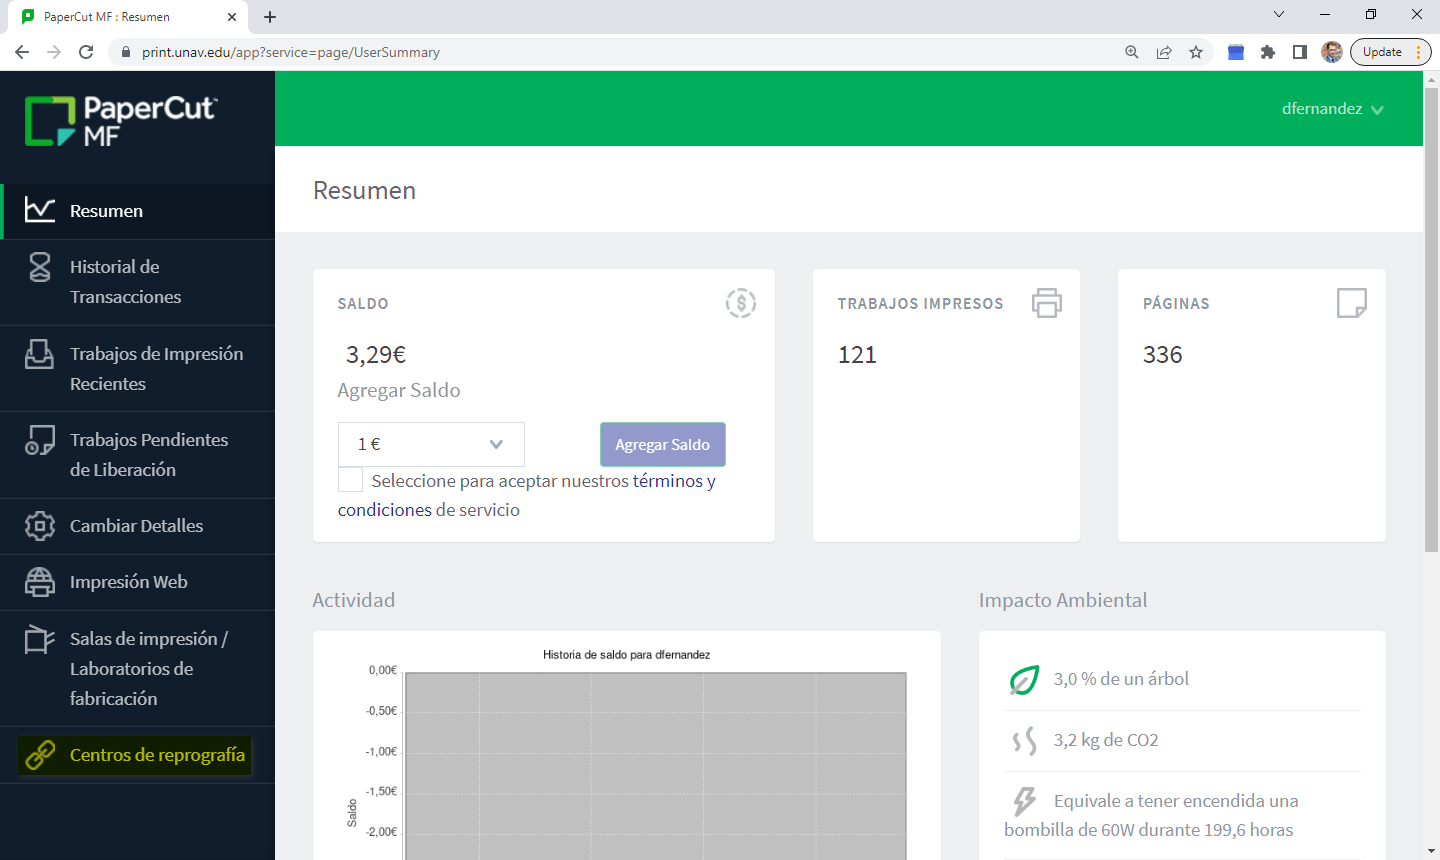Image resolution: width=1440 pixels, height=860 pixels.
Task: Click the Impresión Web globe printer icon
Action: pos(40,582)
